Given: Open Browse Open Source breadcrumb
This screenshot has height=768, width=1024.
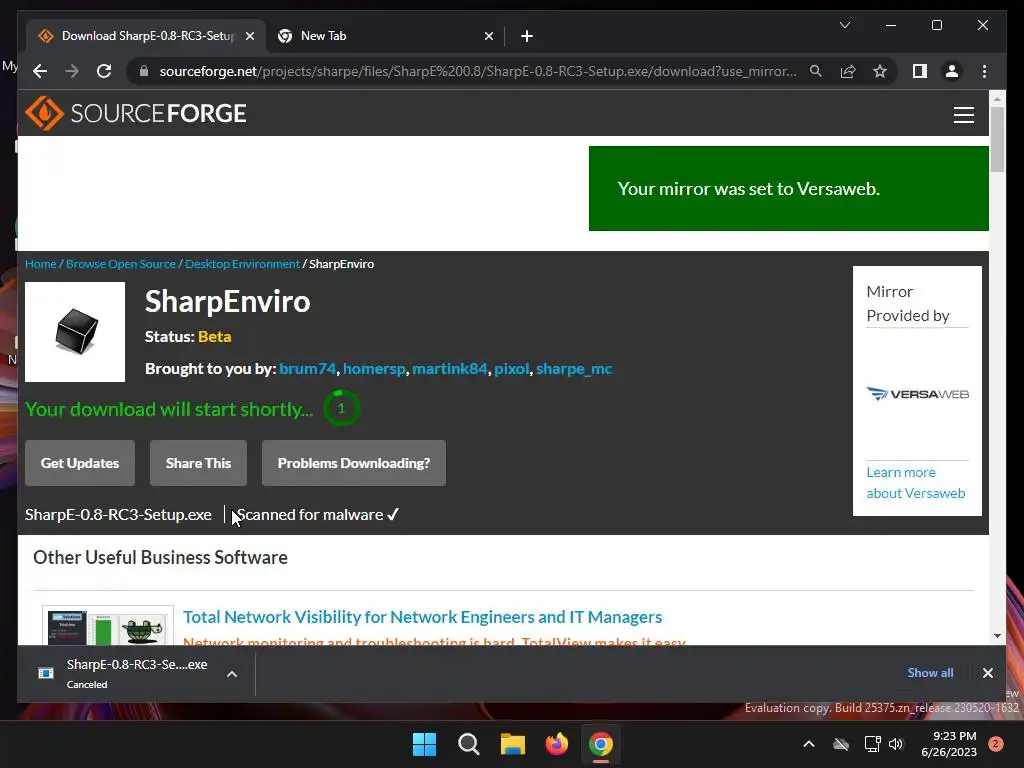Looking at the screenshot, I should (121, 264).
